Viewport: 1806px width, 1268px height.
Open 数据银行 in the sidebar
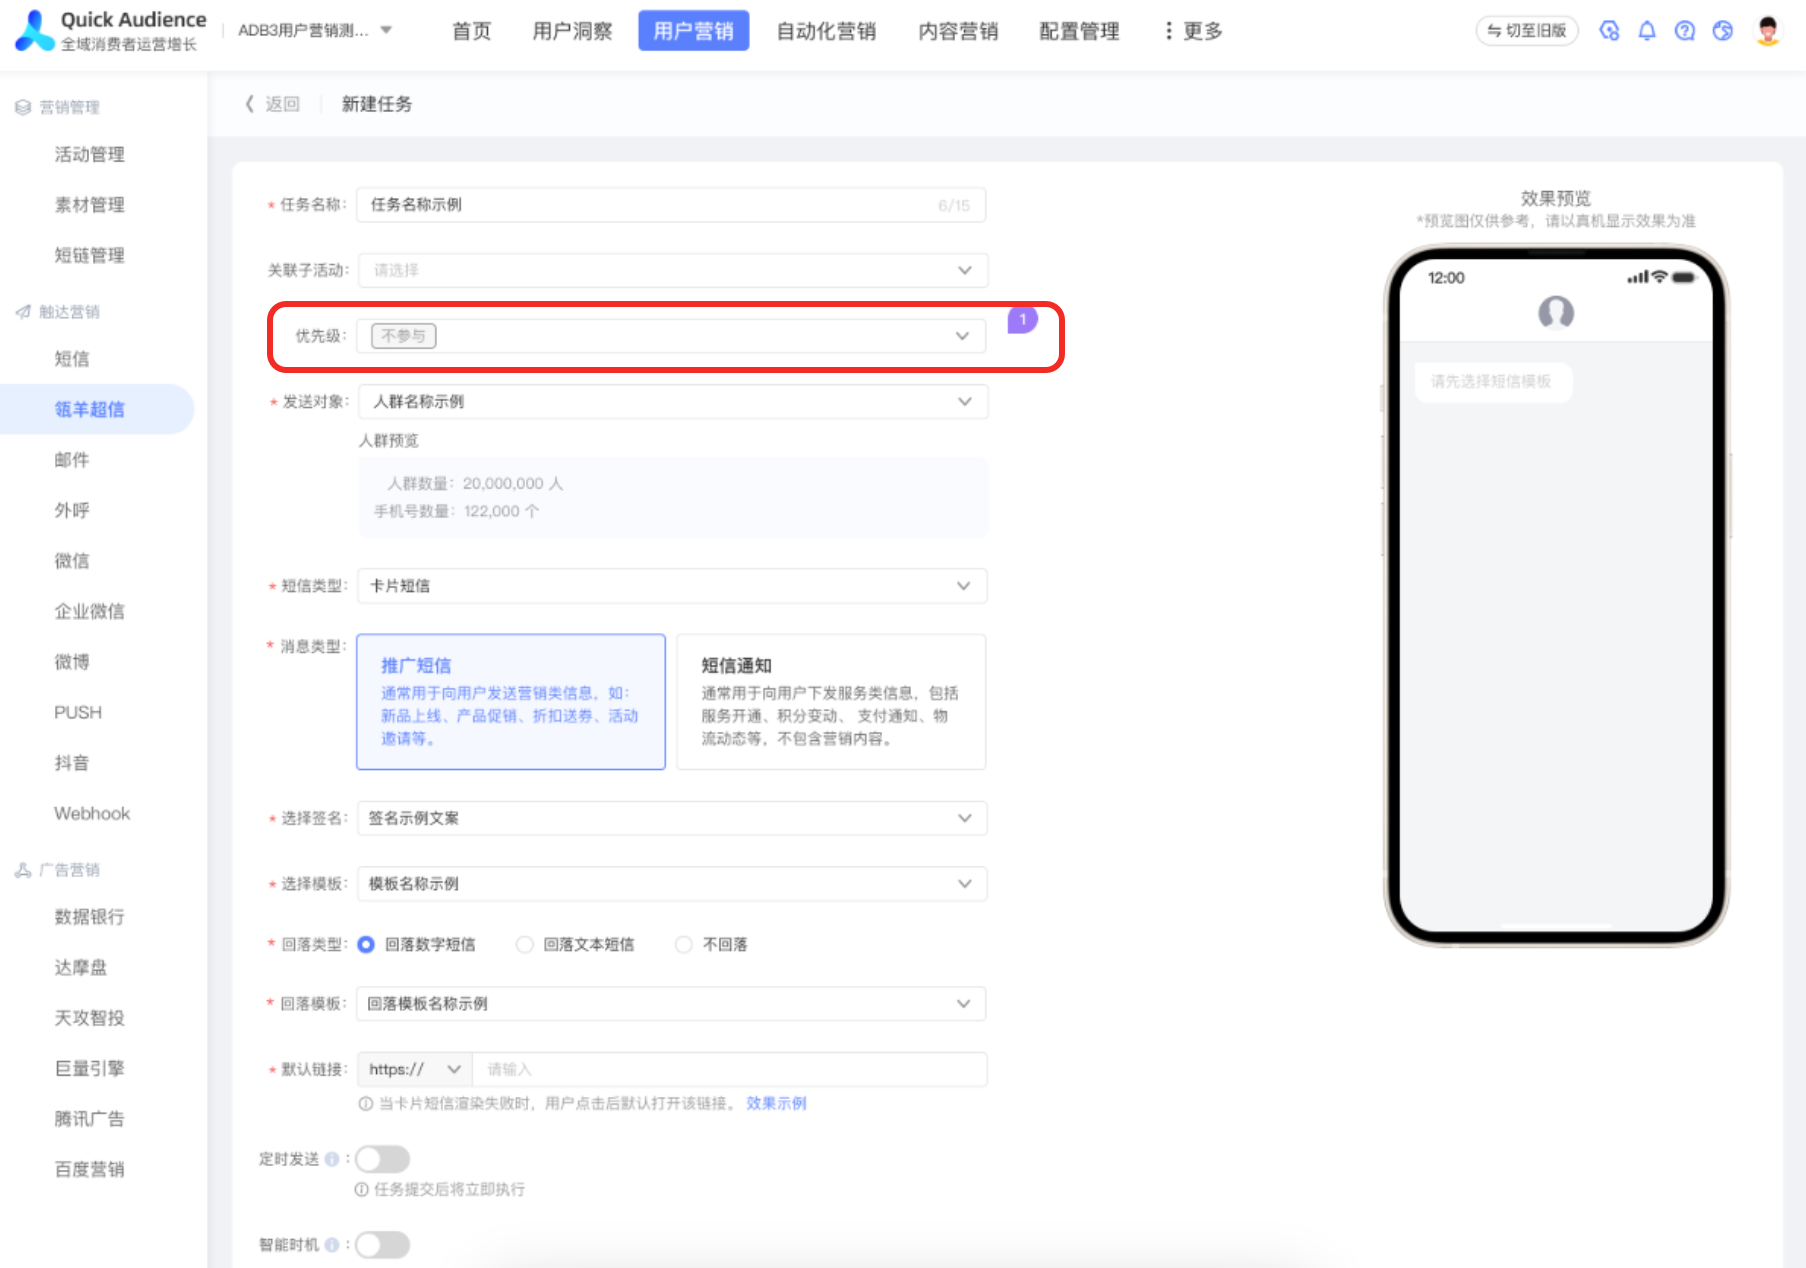point(90,917)
